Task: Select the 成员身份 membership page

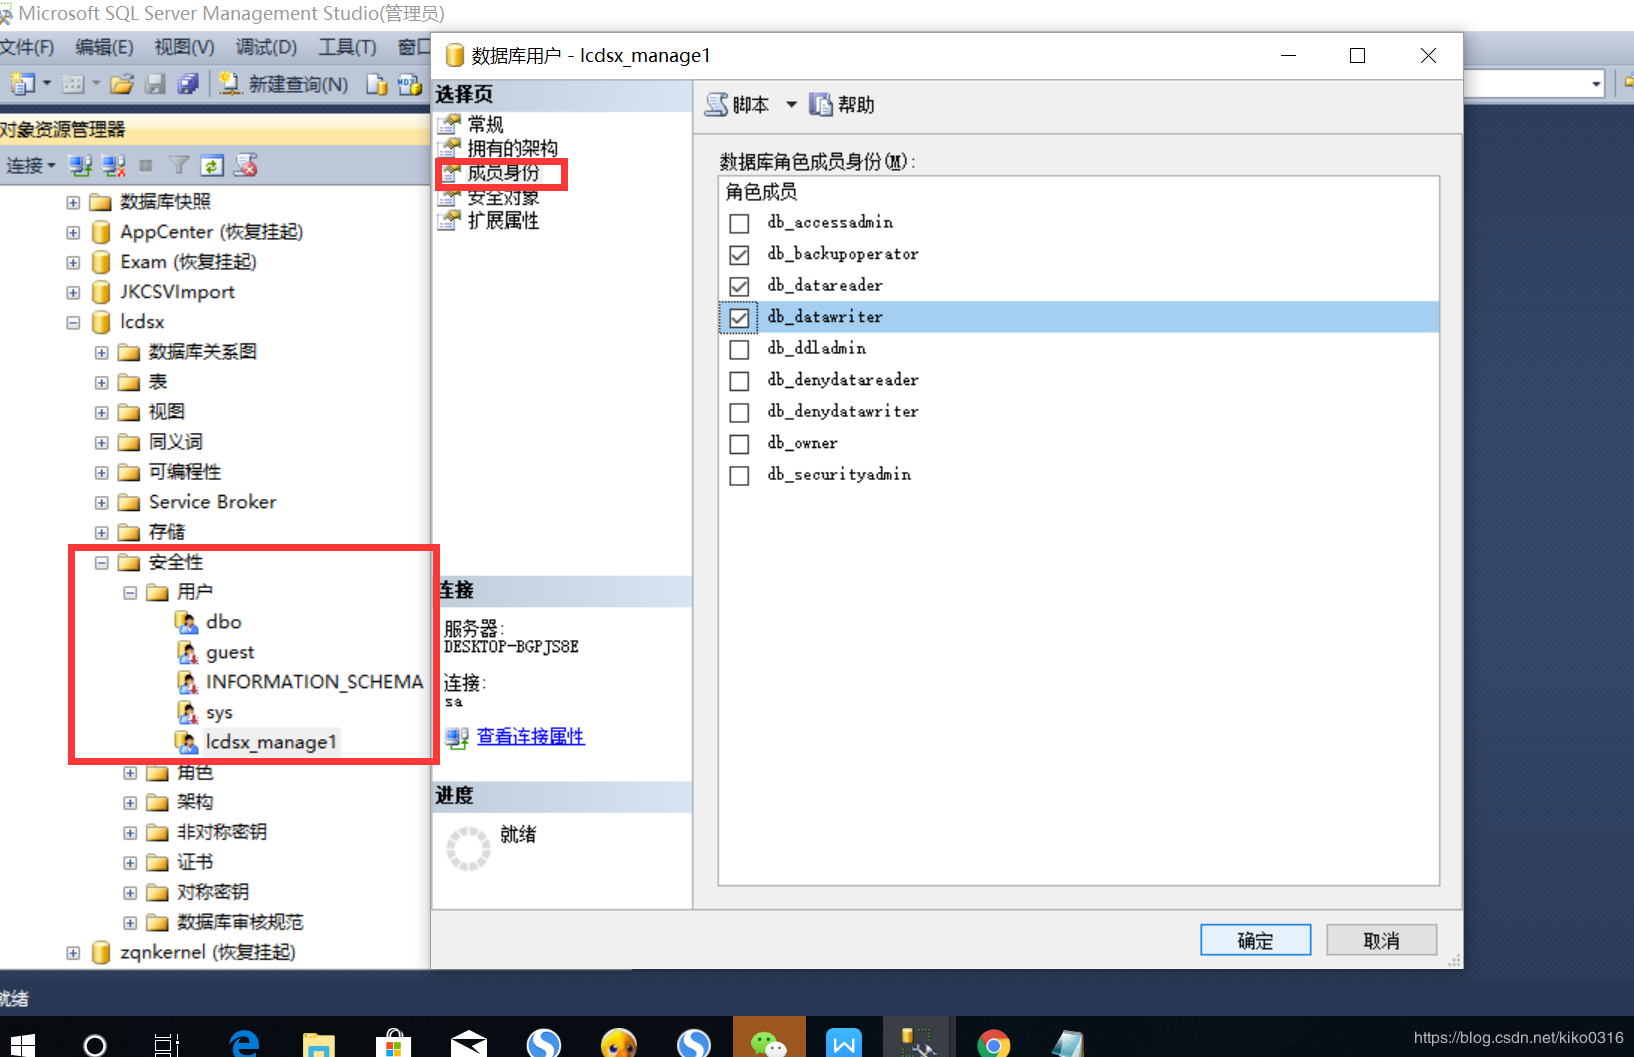Action: pyautogui.click(x=503, y=172)
